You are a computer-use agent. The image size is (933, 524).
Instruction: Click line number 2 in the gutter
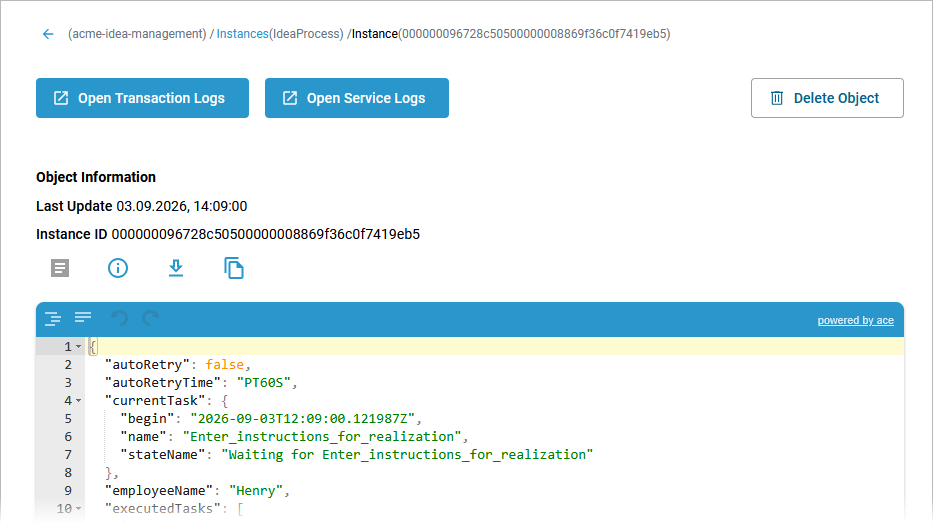pos(68,365)
